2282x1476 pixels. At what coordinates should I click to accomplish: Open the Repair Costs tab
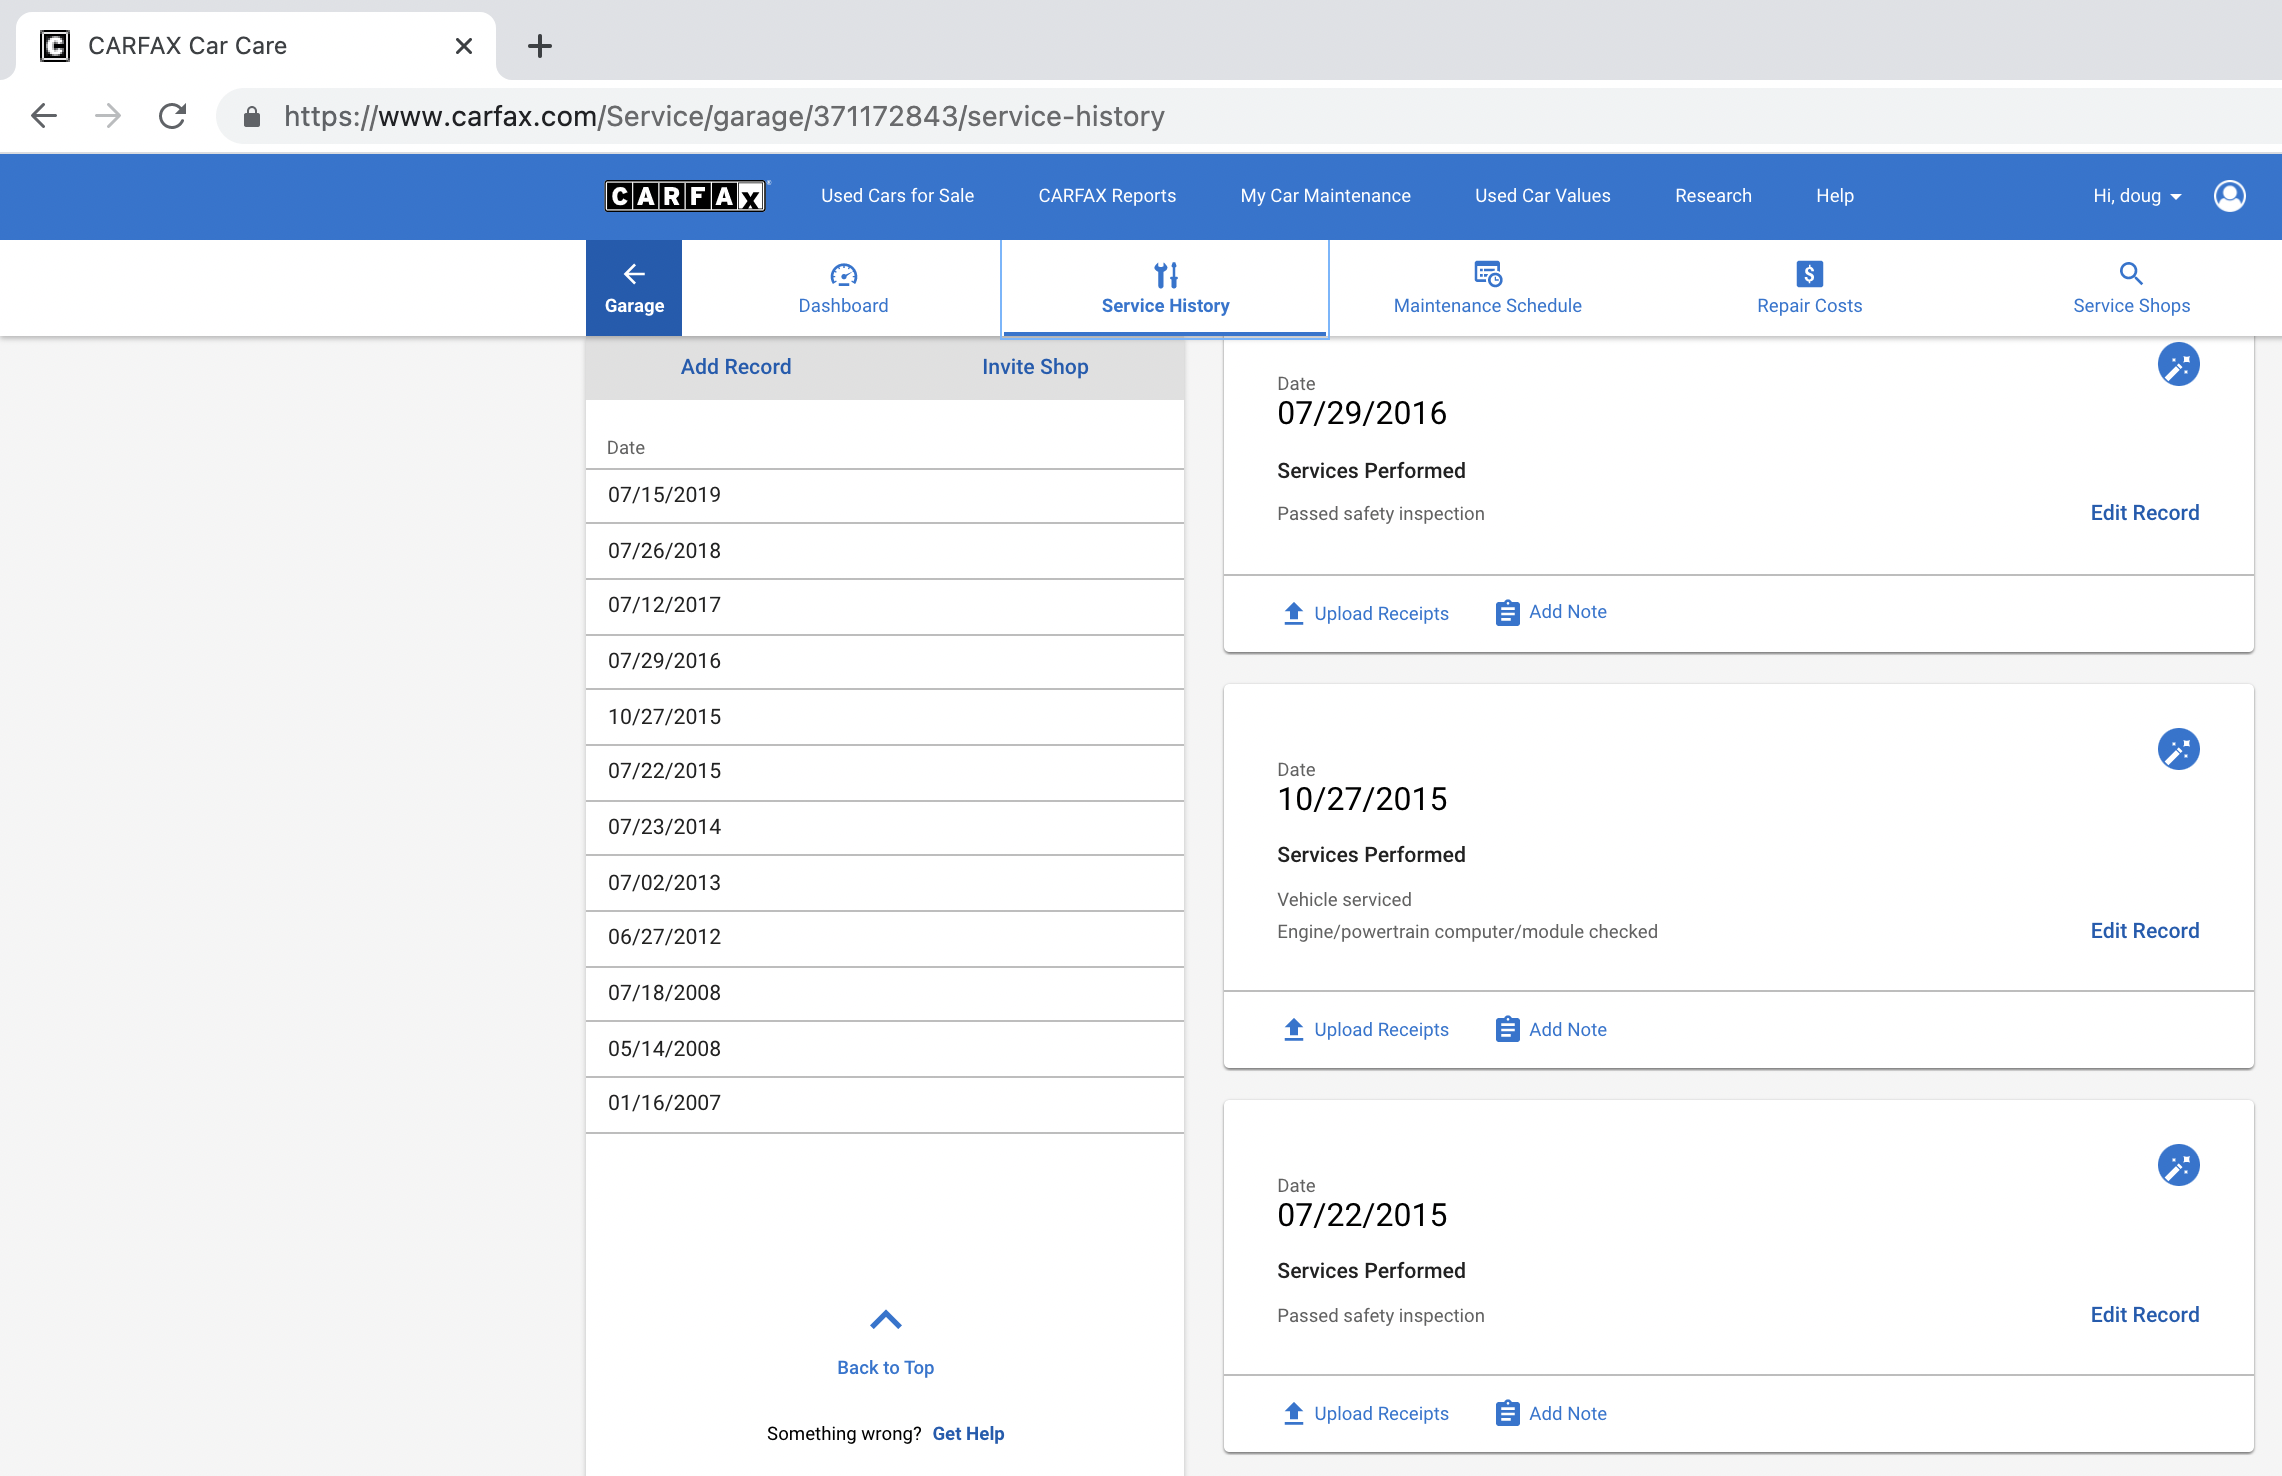tap(1810, 288)
